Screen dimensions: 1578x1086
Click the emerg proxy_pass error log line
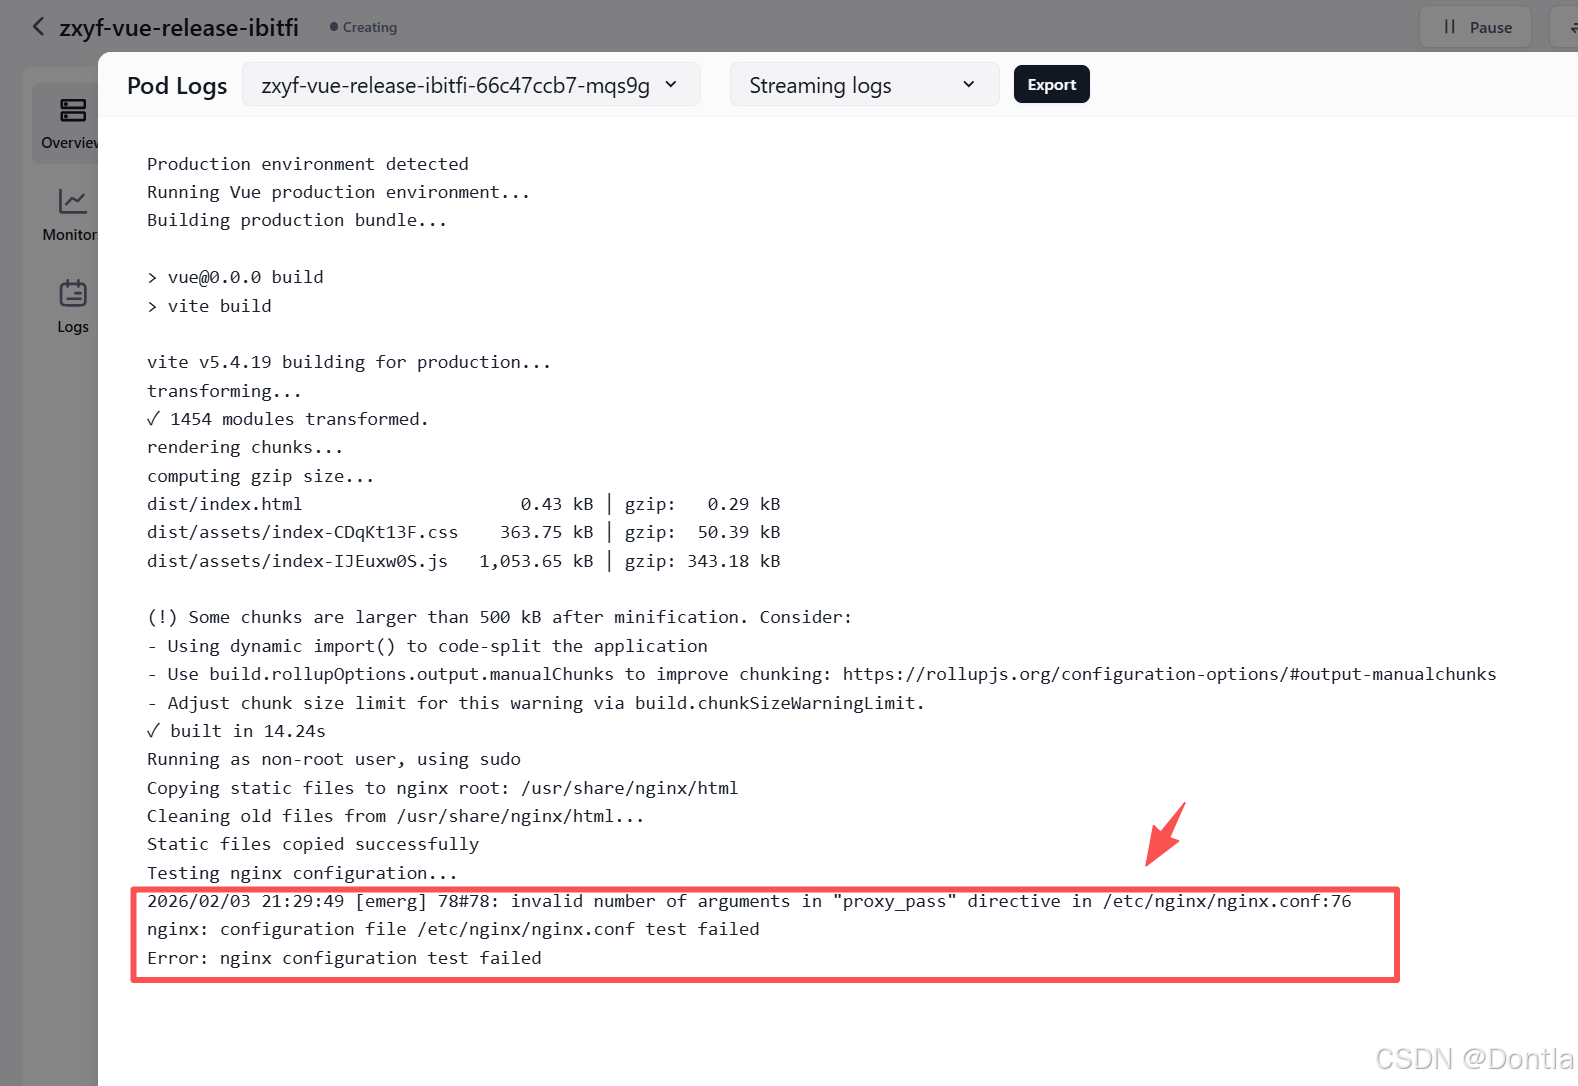(749, 901)
